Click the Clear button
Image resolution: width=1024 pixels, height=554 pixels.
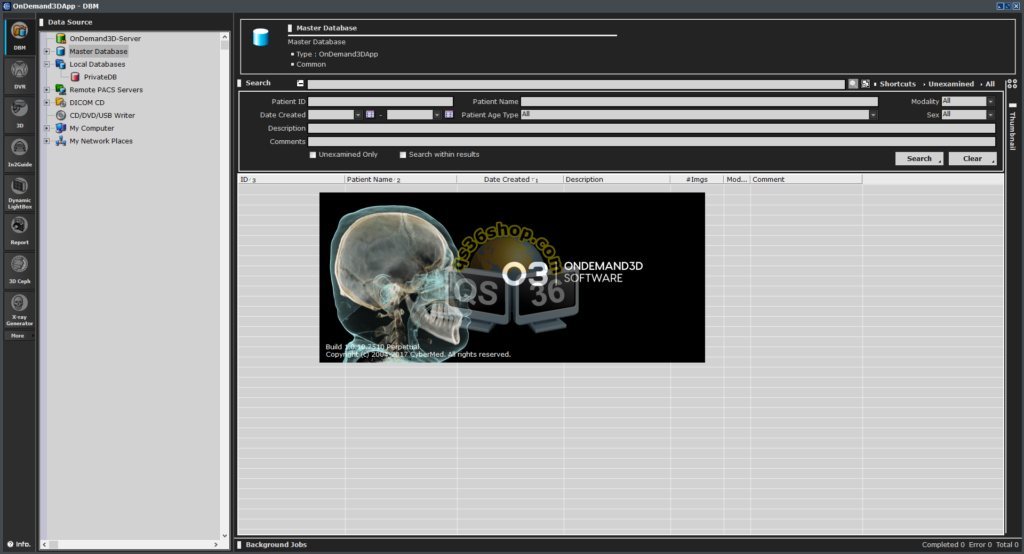[x=972, y=159]
